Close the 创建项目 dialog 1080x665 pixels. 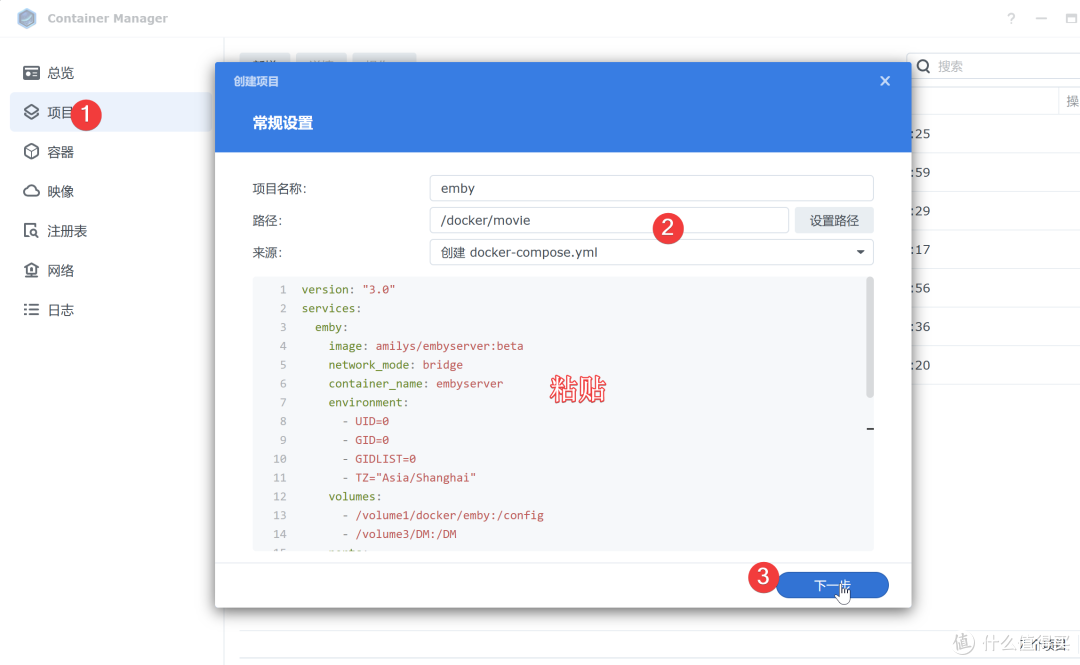pos(885,81)
